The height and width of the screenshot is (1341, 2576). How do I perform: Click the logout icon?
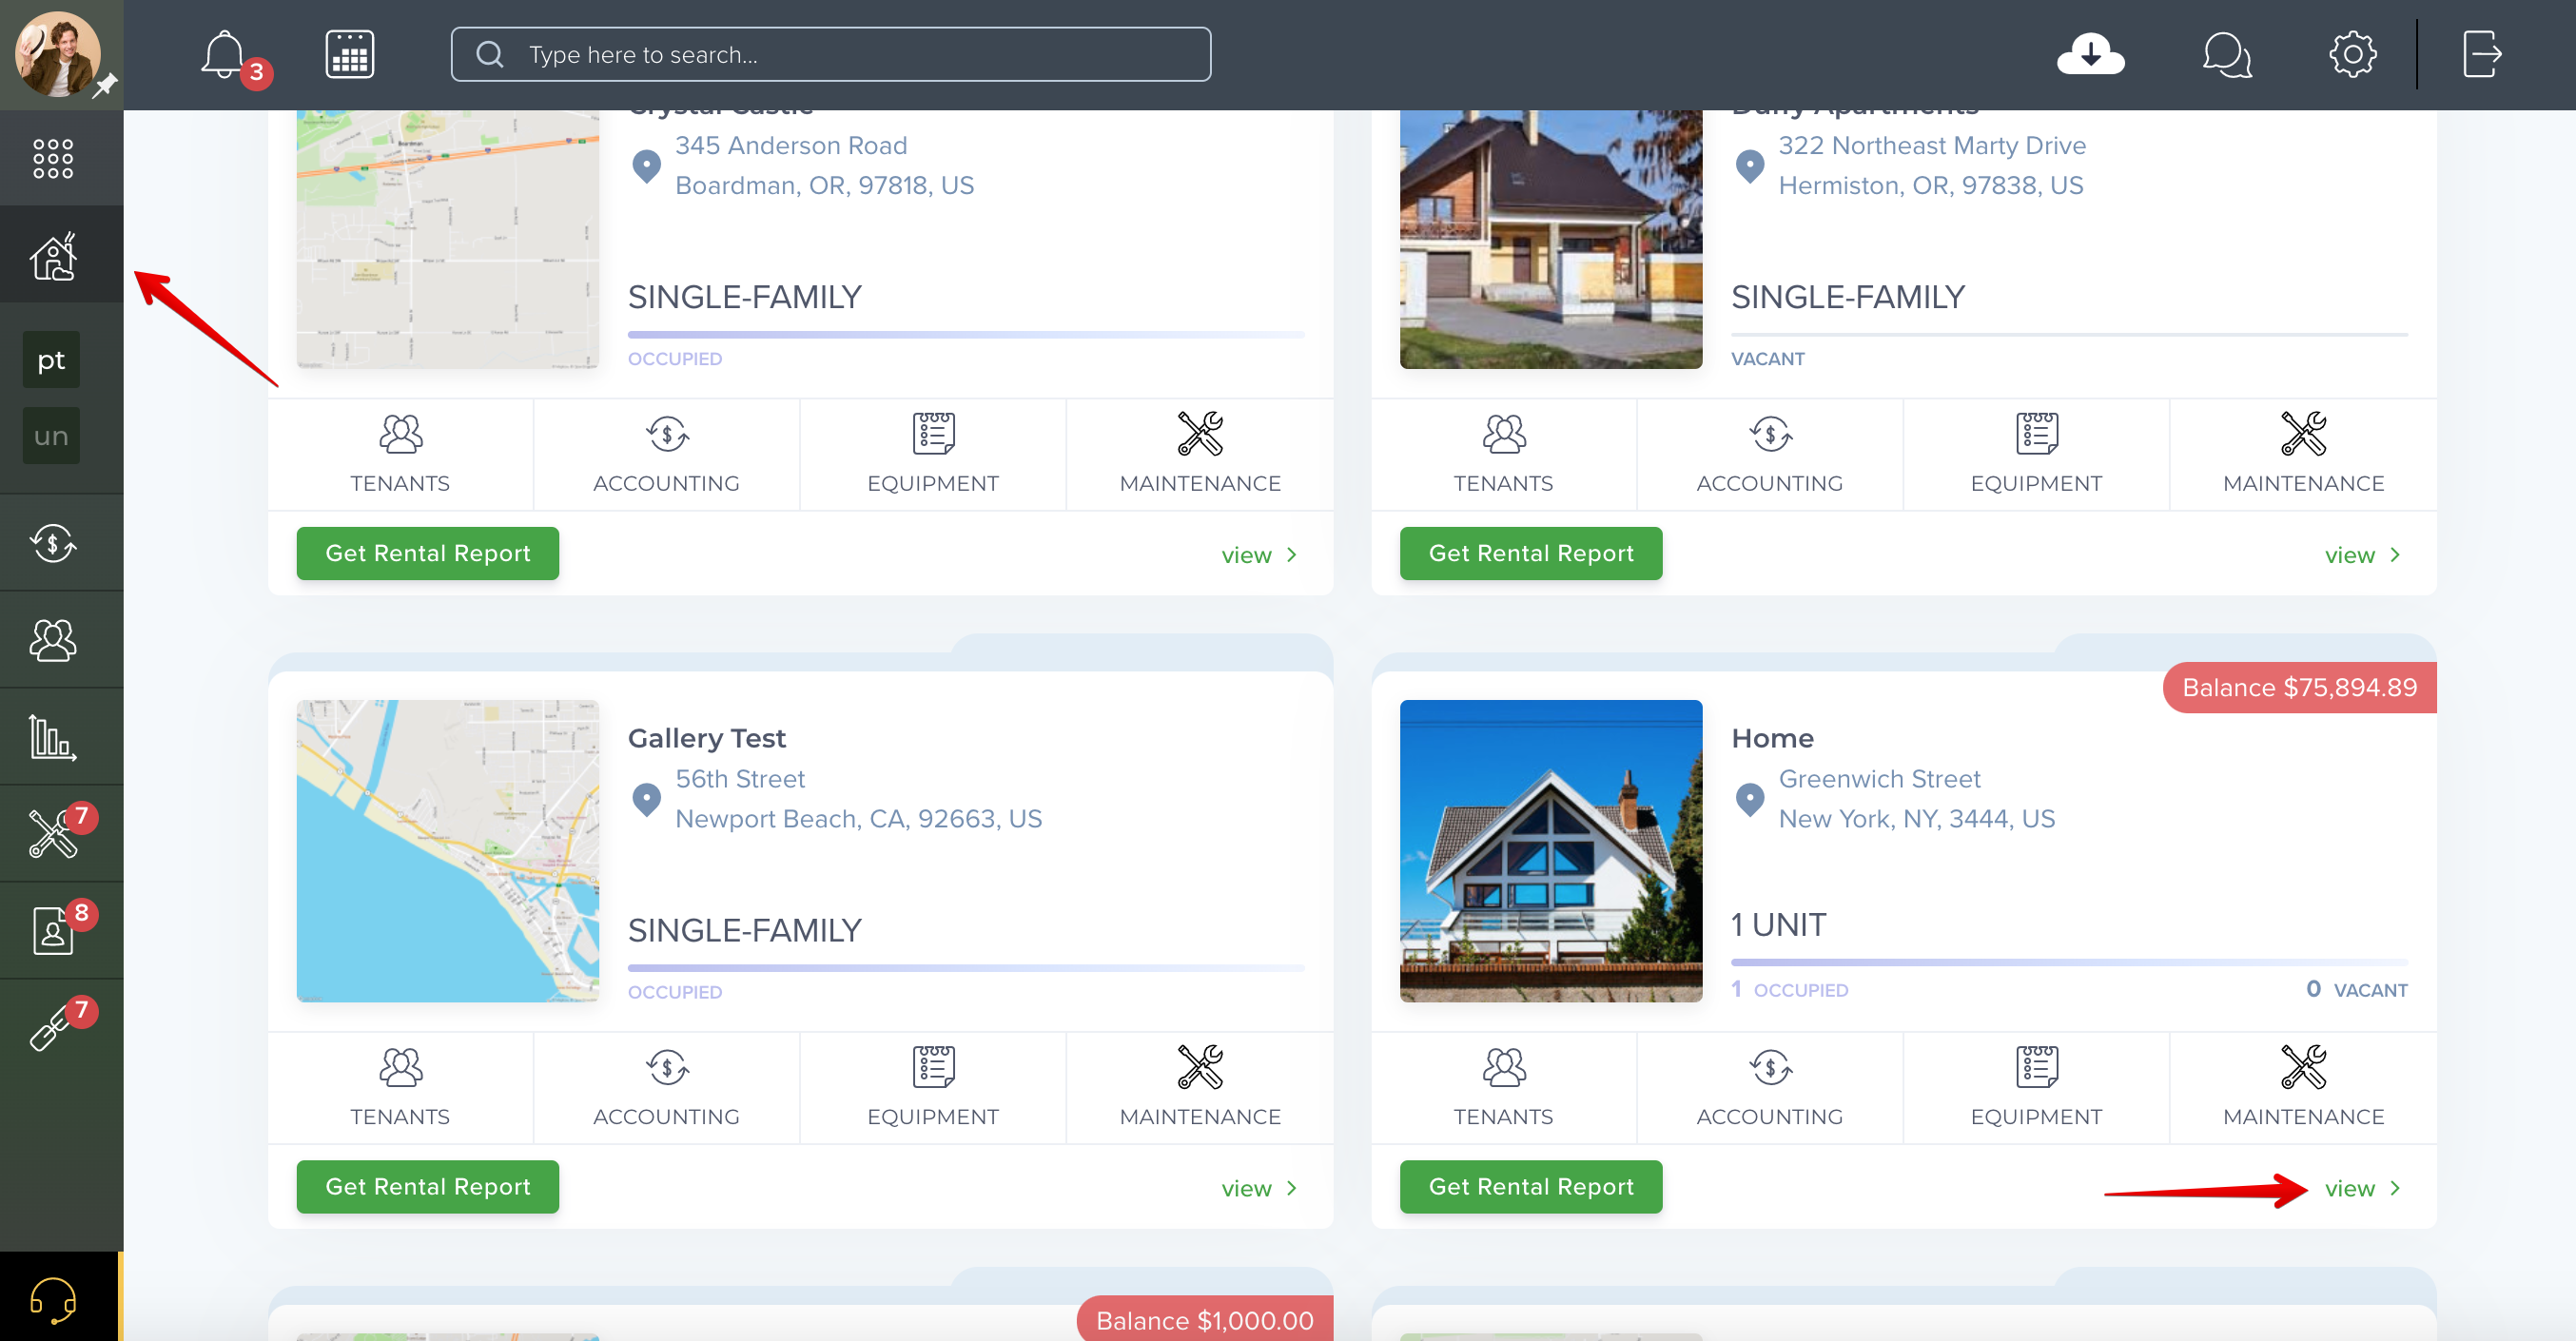point(2482,54)
